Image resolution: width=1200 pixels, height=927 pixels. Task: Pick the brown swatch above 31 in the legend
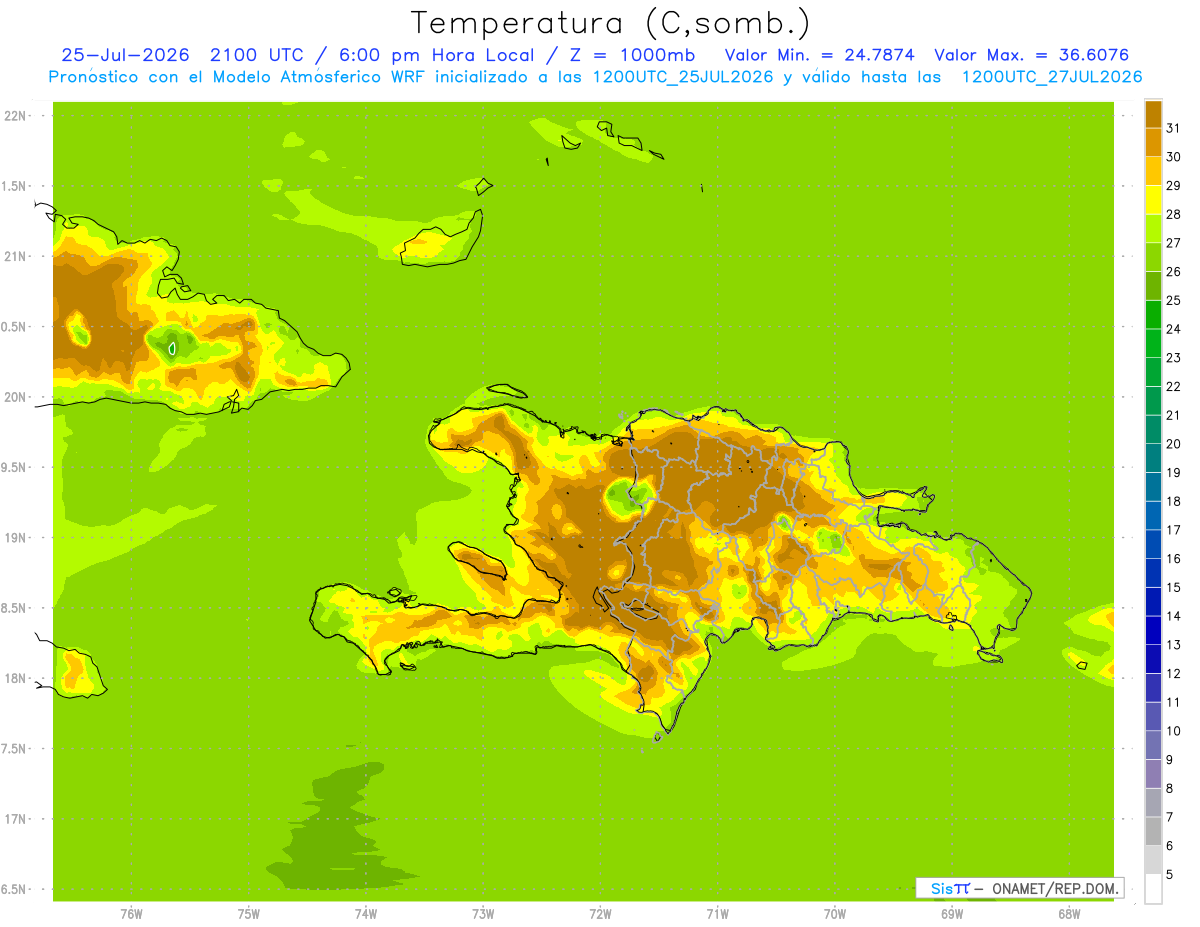(1153, 114)
